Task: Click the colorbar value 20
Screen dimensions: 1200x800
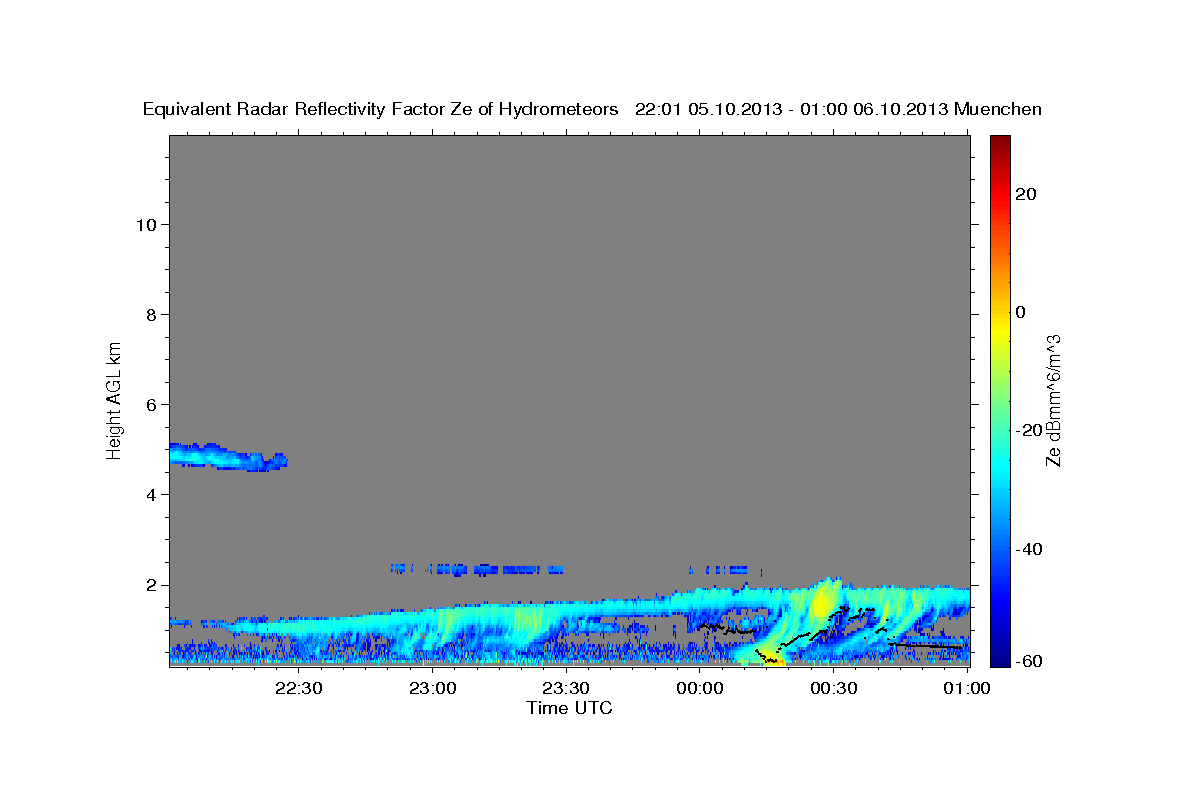Action: 1025,194
